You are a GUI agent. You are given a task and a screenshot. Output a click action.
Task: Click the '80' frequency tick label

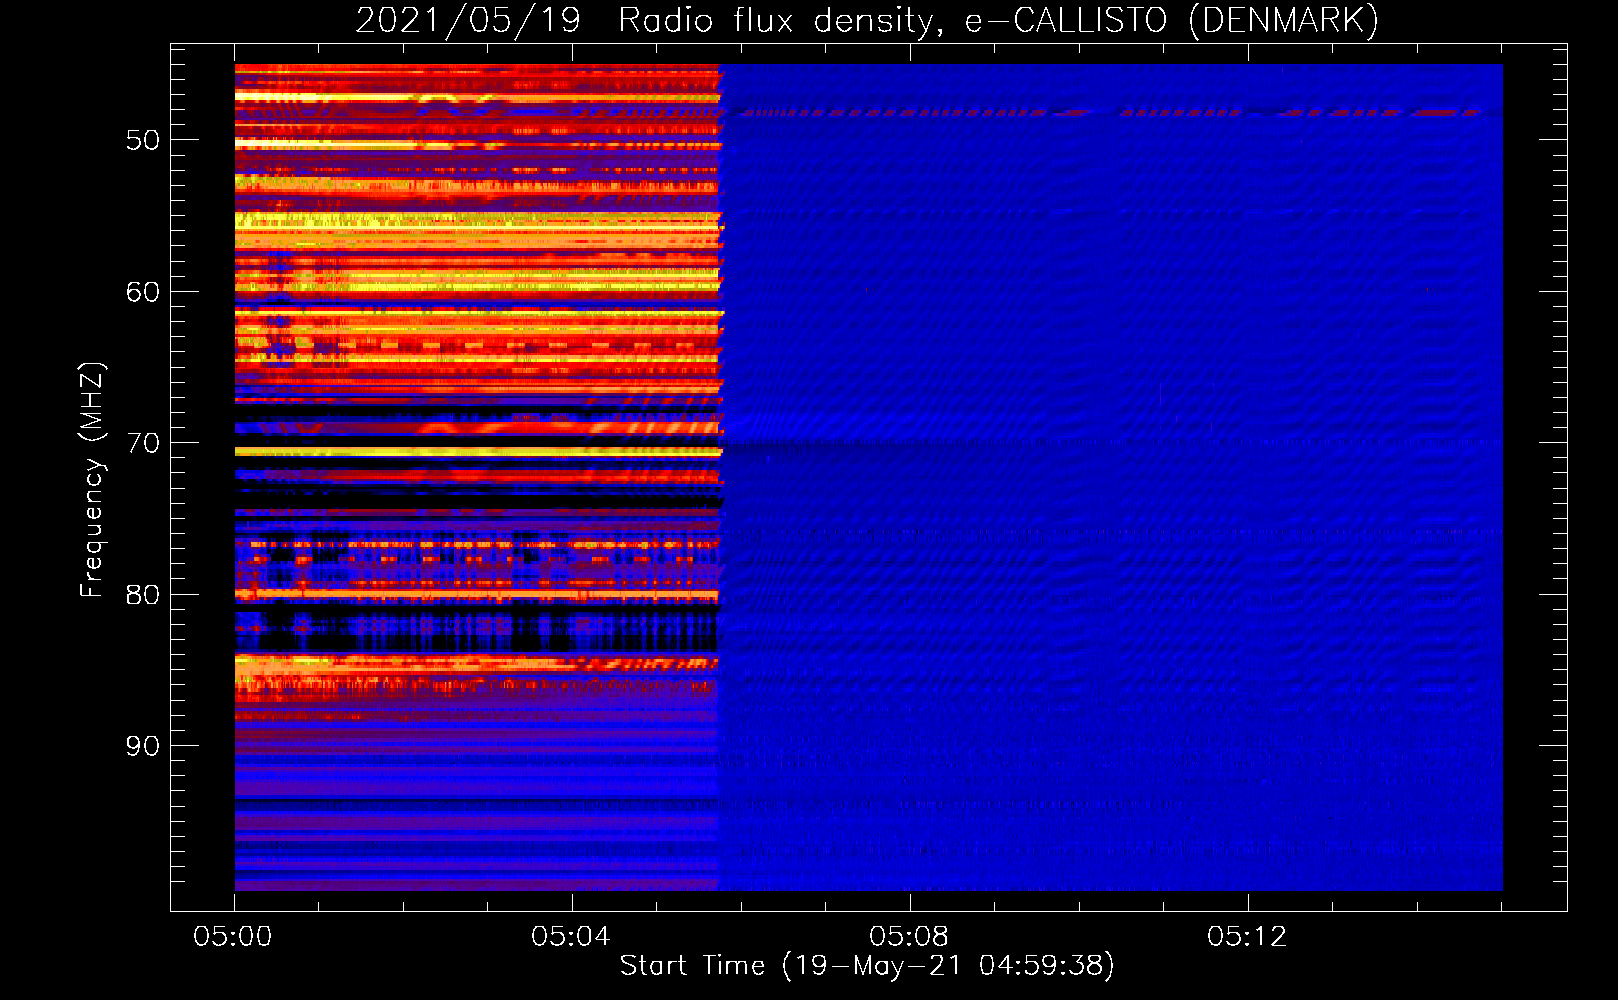[143, 595]
